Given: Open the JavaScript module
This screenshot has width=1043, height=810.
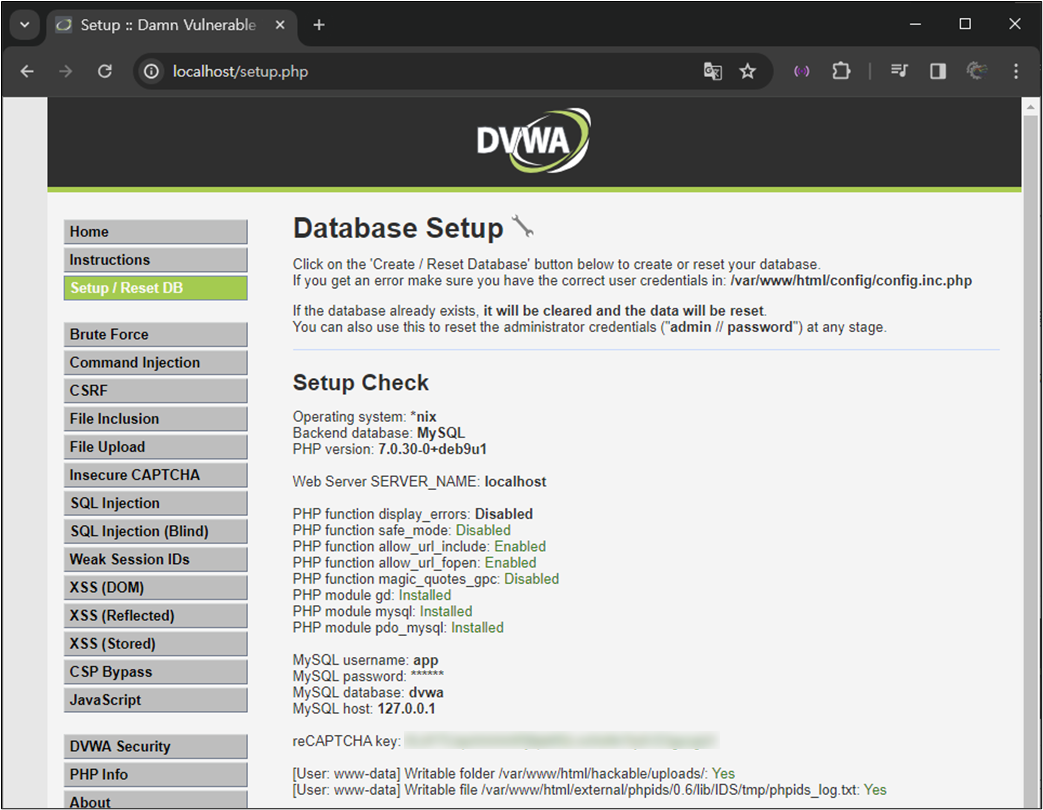Looking at the screenshot, I should (x=156, y=700).
